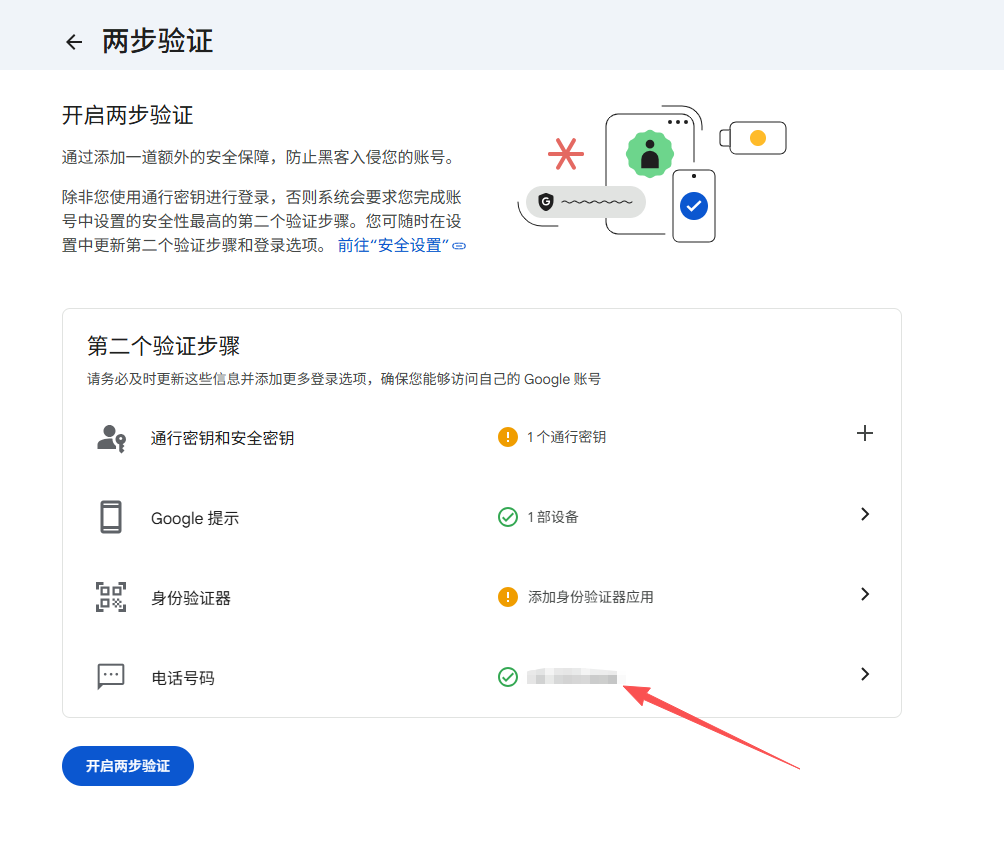This screenshot has height=846, width=1004.
Task: Open the 前往"安全设置" link
Action: [x=401, y=245]
